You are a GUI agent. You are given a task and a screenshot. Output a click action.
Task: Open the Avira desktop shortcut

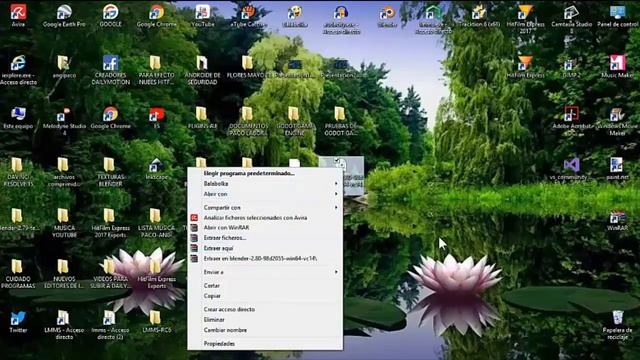pos(18,16)
